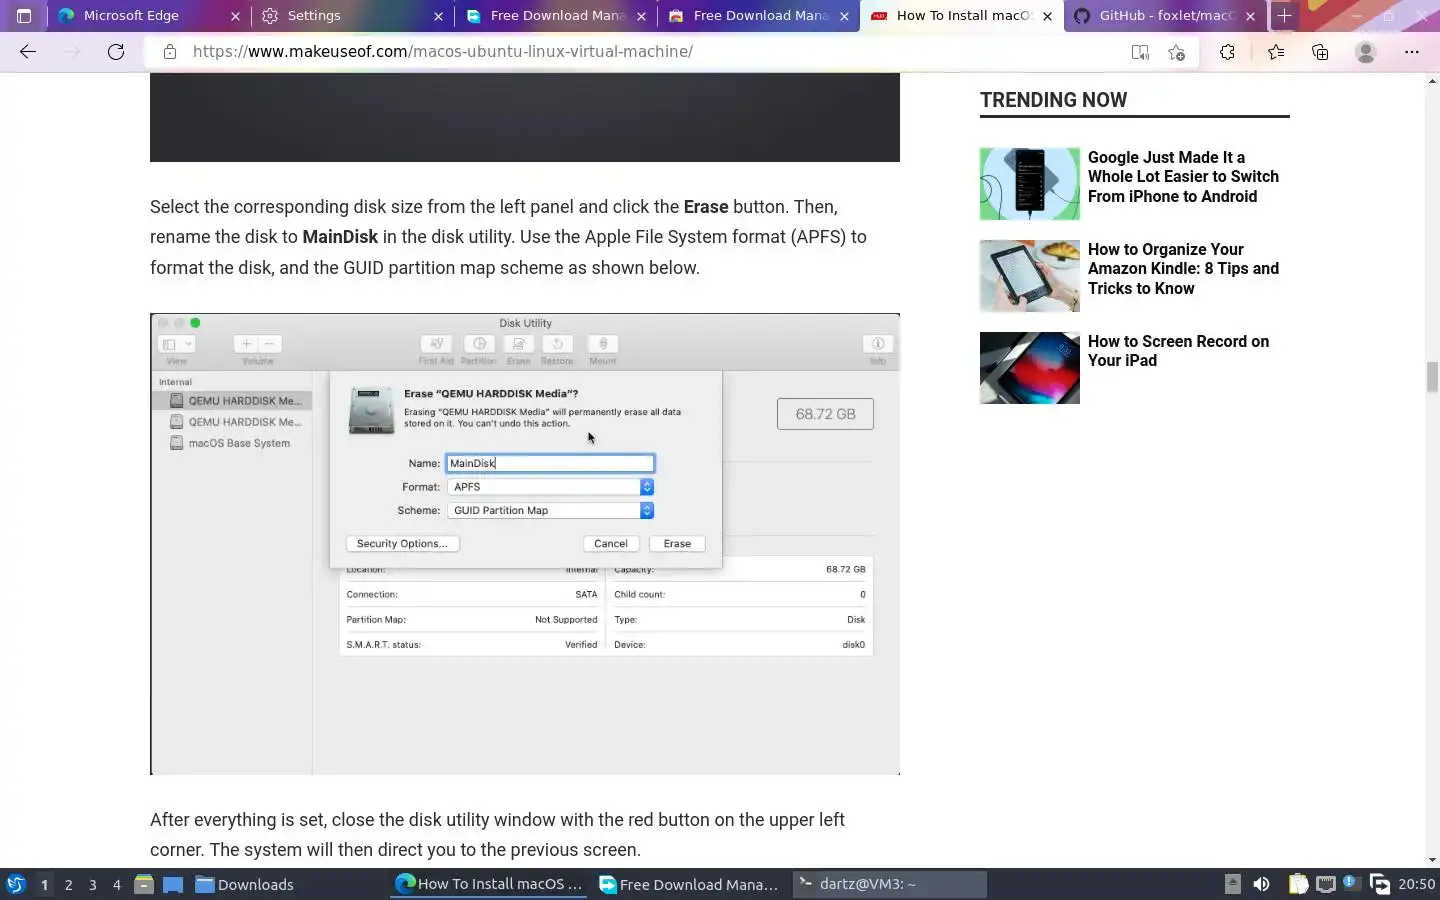1440x900 pixels.
Task: Click the show desktop icon in taskbar
Action: coord(173,884)
